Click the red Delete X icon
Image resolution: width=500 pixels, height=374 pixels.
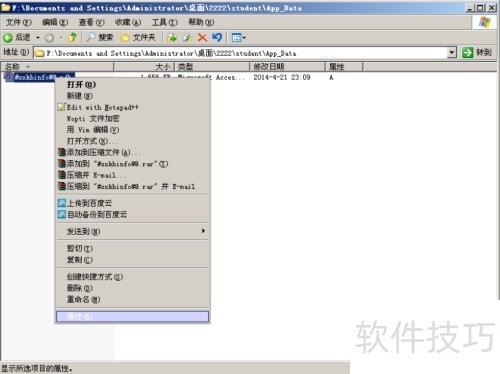pyautogui.click(x=202, y=38)
